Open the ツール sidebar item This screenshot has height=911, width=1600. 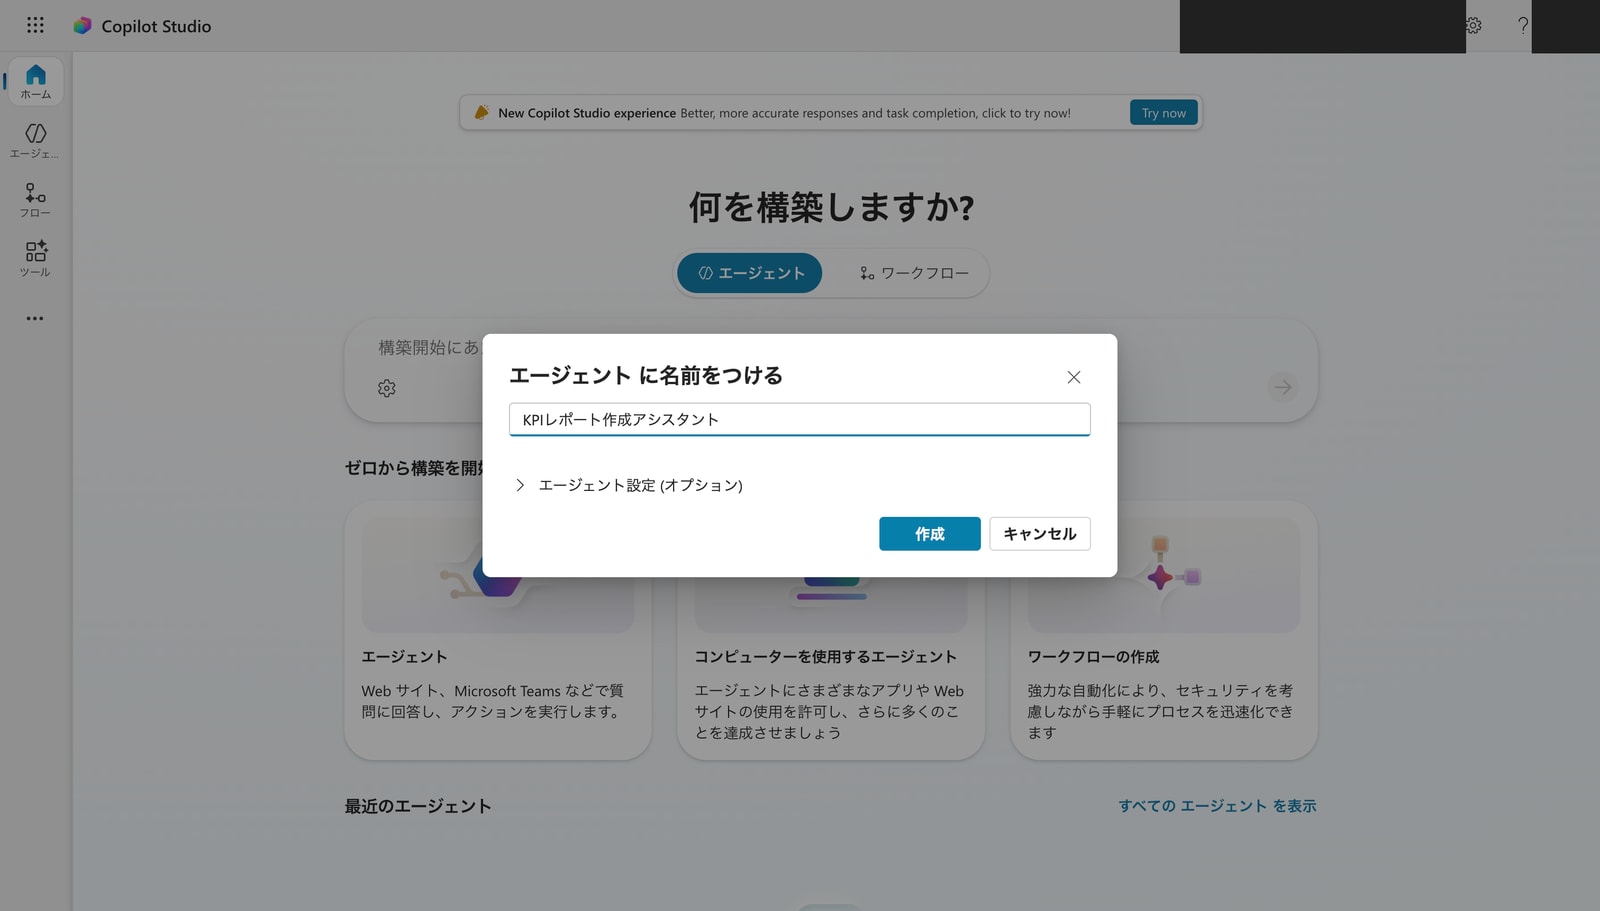tap(35, 258)
